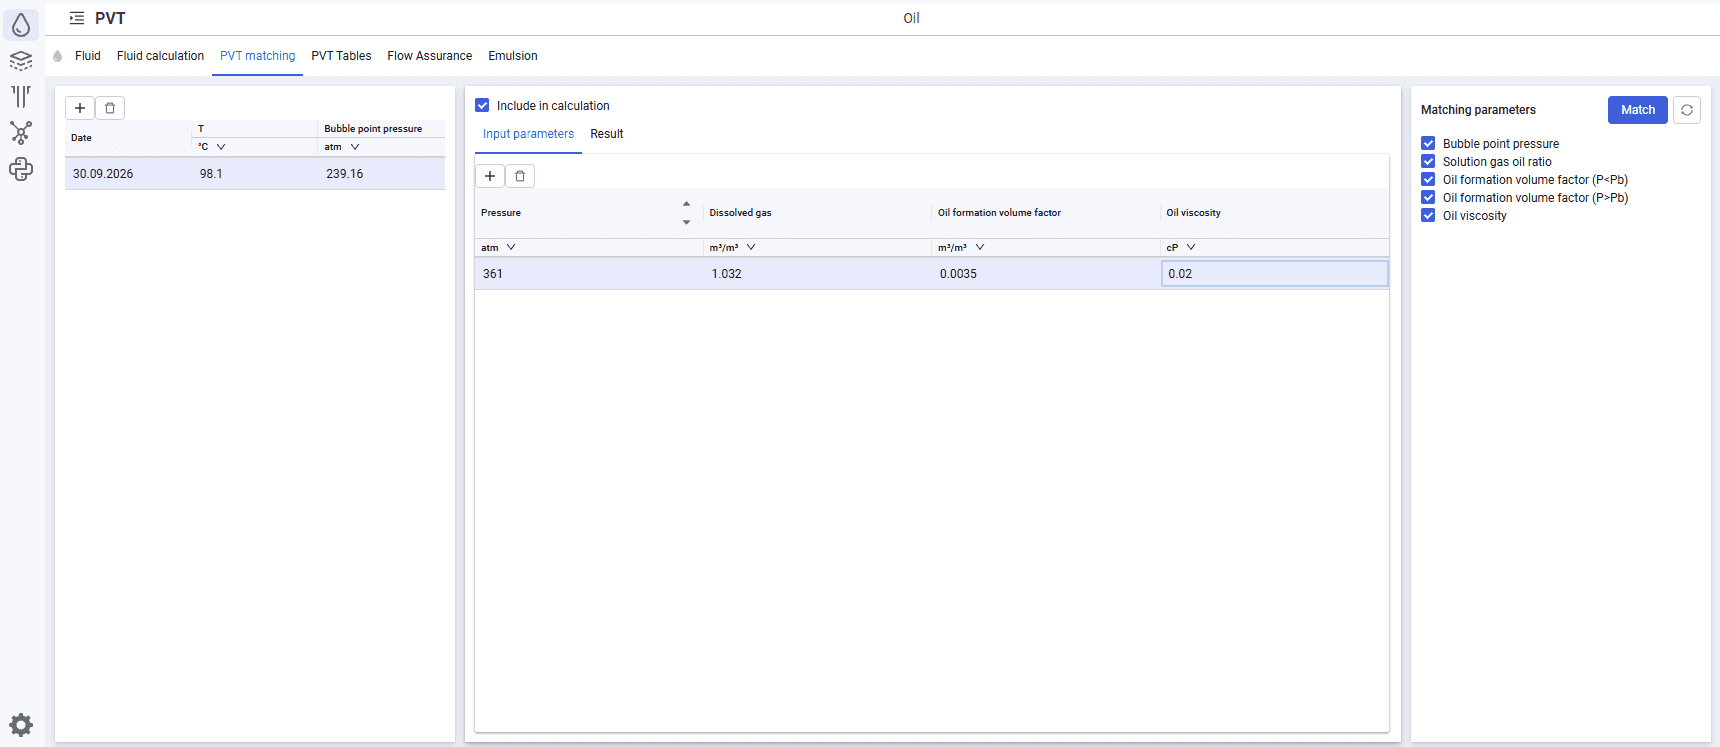Viewport: 1720px width, 747px height.
Task: Click the Match button
Action: [1638, 110]
